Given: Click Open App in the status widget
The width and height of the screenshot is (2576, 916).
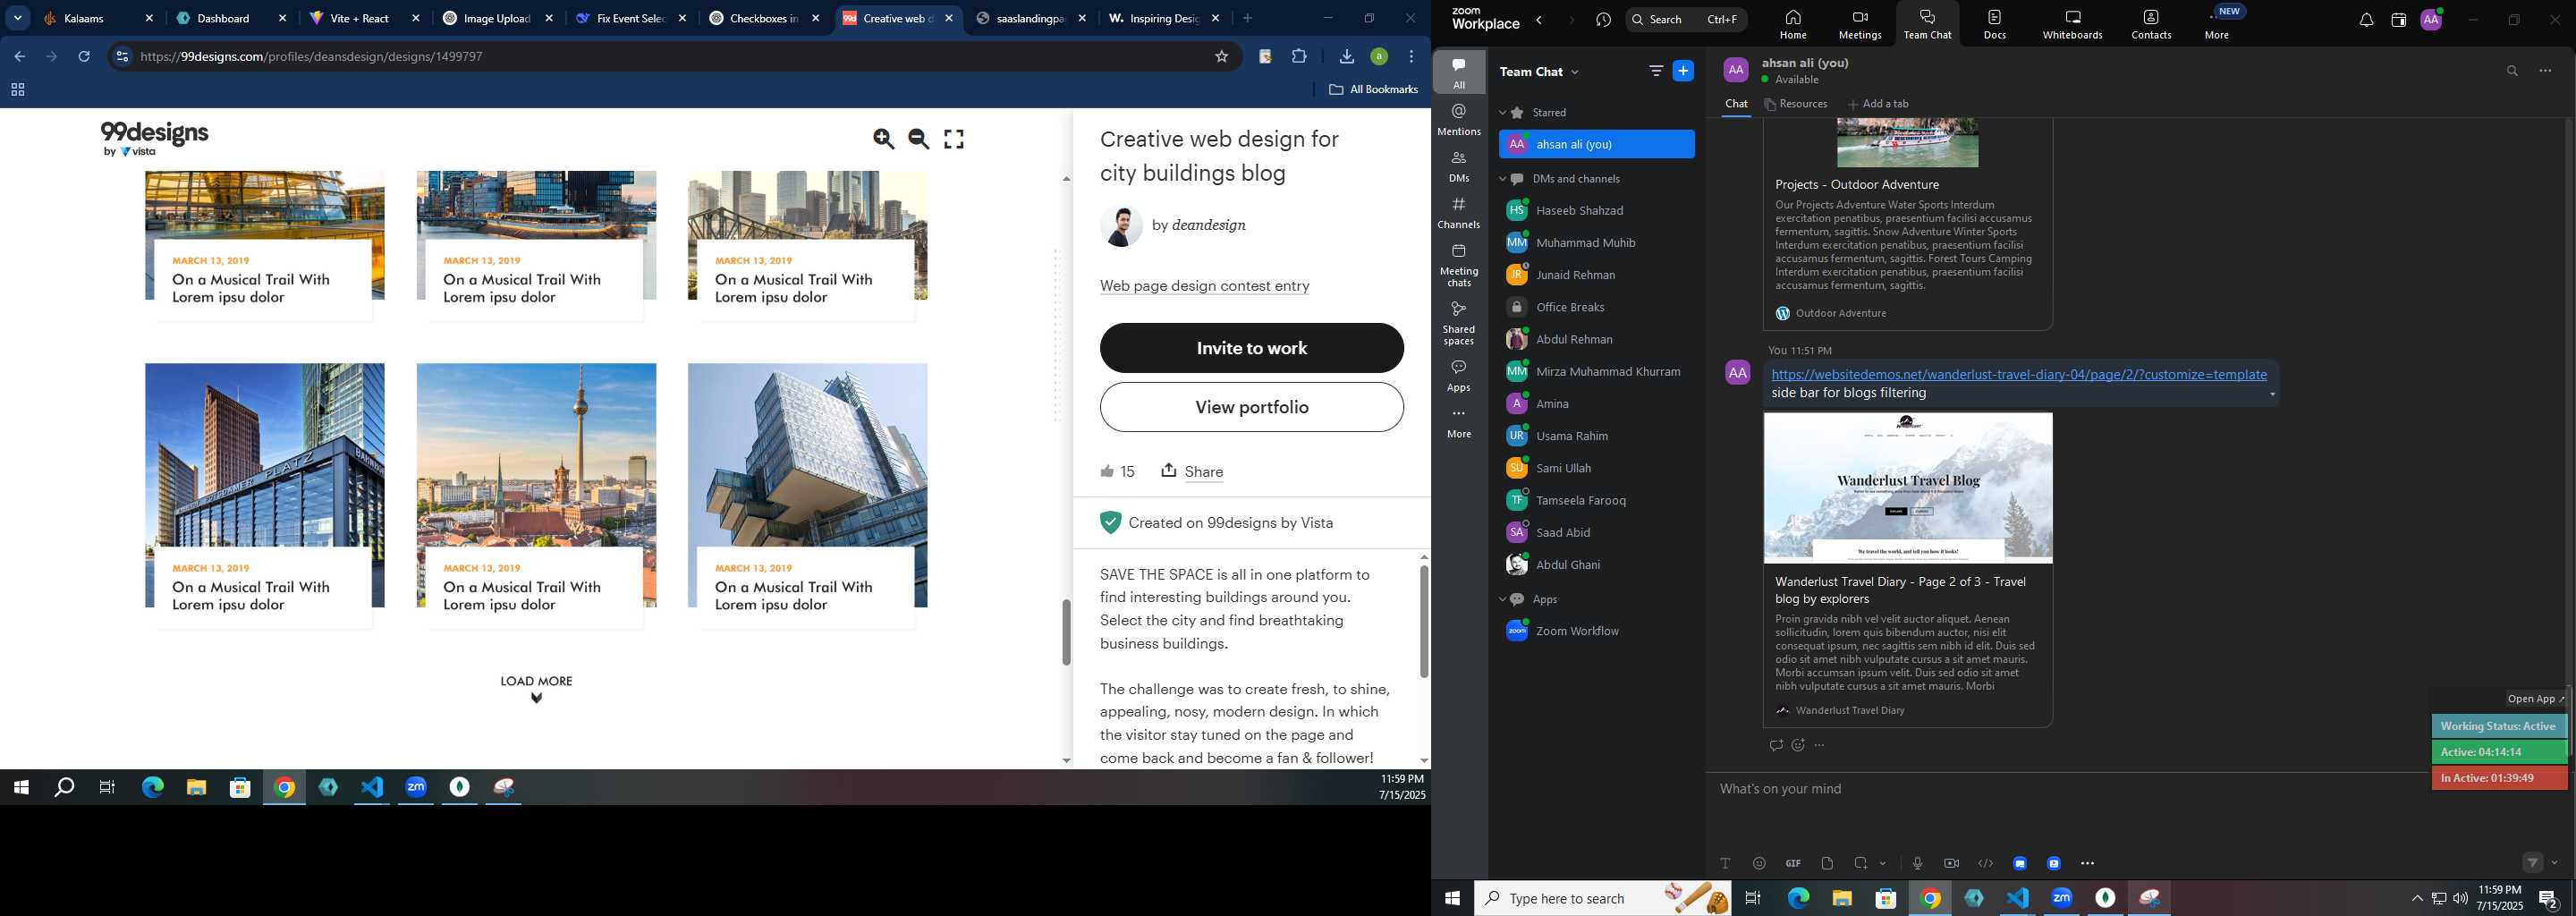Looking at the screenshot, I should pyautogui.click(x=2535, y=699).
